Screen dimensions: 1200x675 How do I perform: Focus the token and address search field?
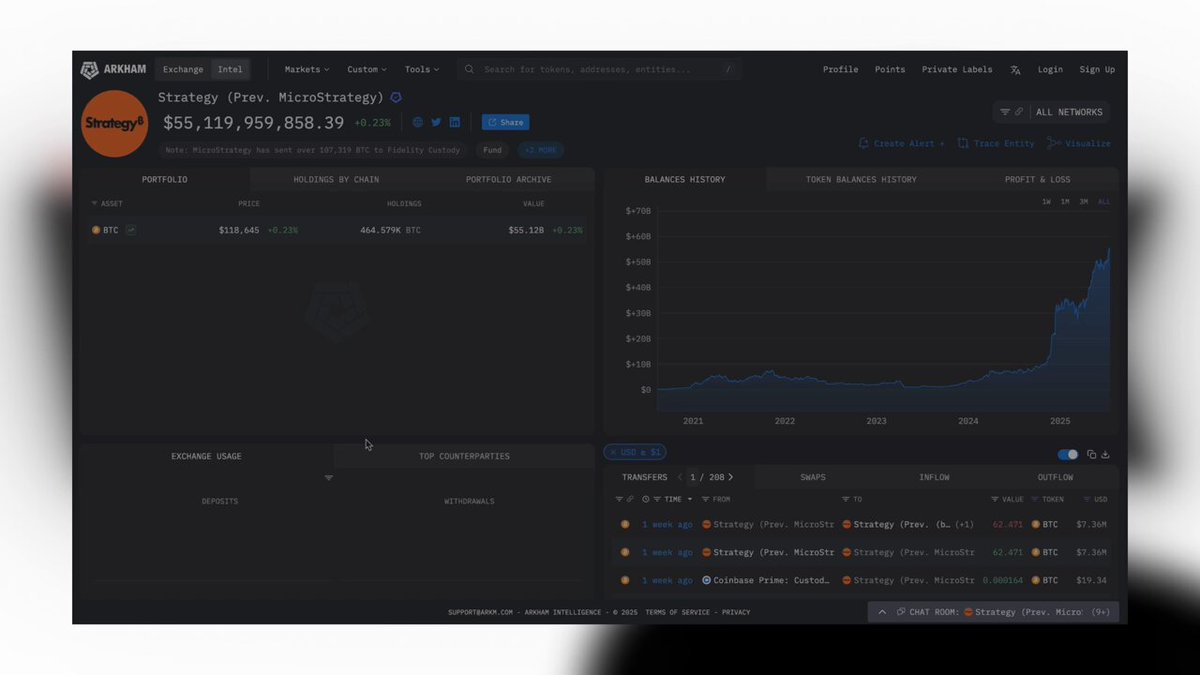coord(600,70)
